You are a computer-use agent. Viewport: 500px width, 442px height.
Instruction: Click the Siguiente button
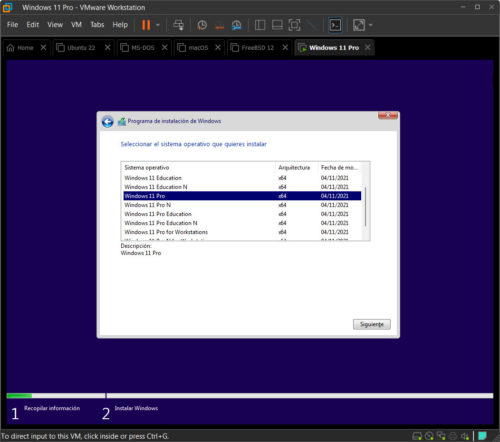coord(372,324)
